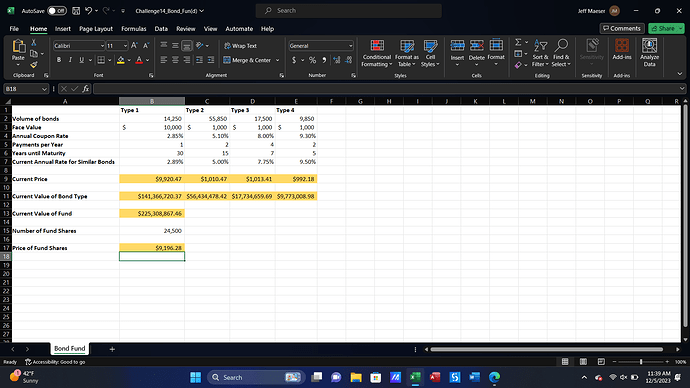Select the Bond Fund sheet tab
The width and height of the screenshot is (690, 388).
point(70,348)
